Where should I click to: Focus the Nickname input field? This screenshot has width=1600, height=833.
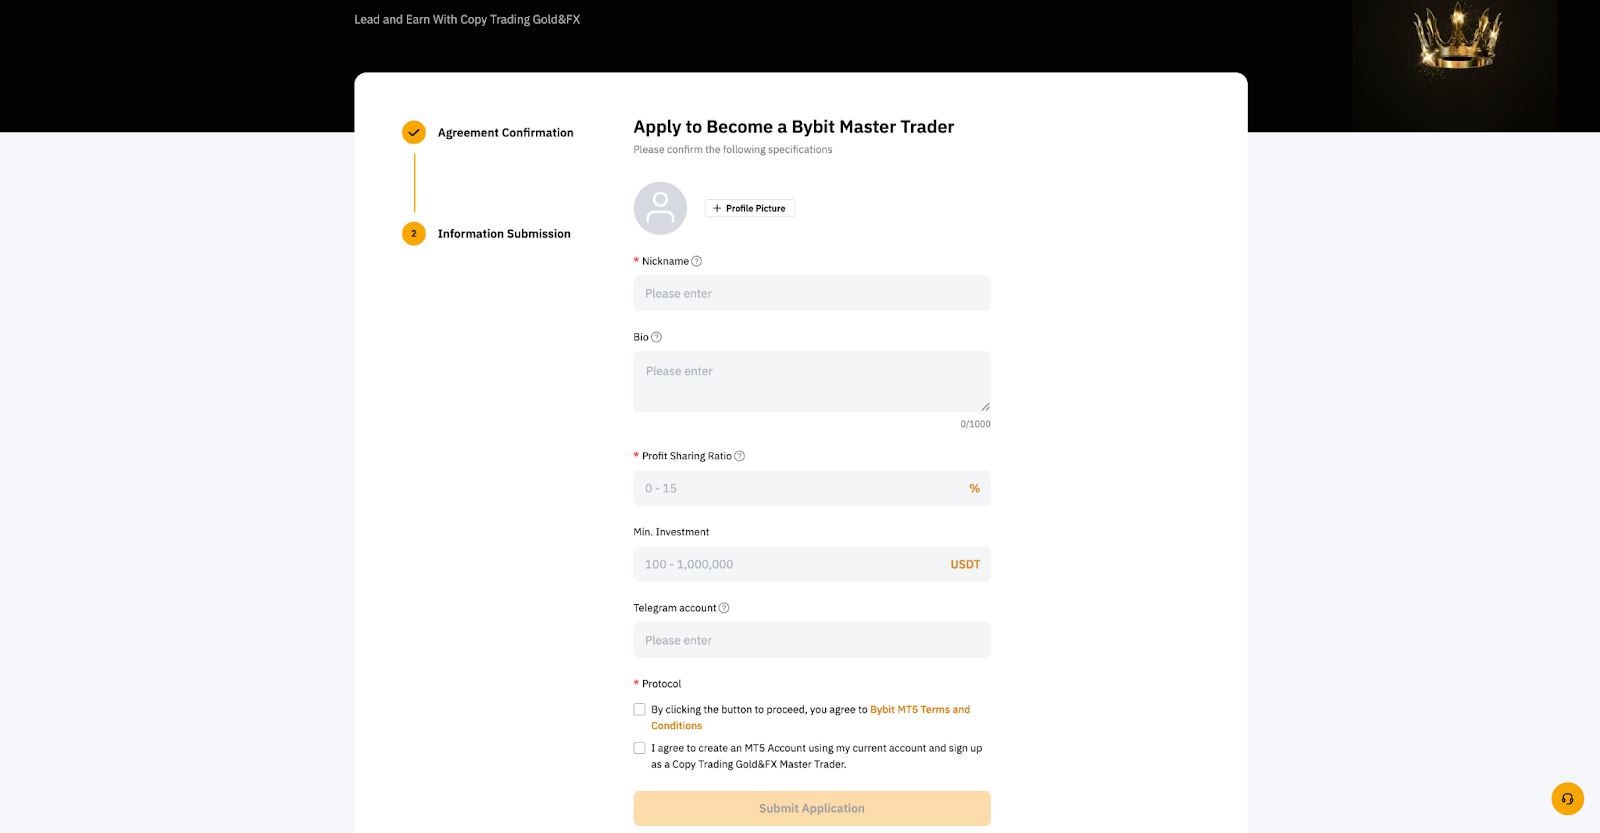click(x=811, y=294)
